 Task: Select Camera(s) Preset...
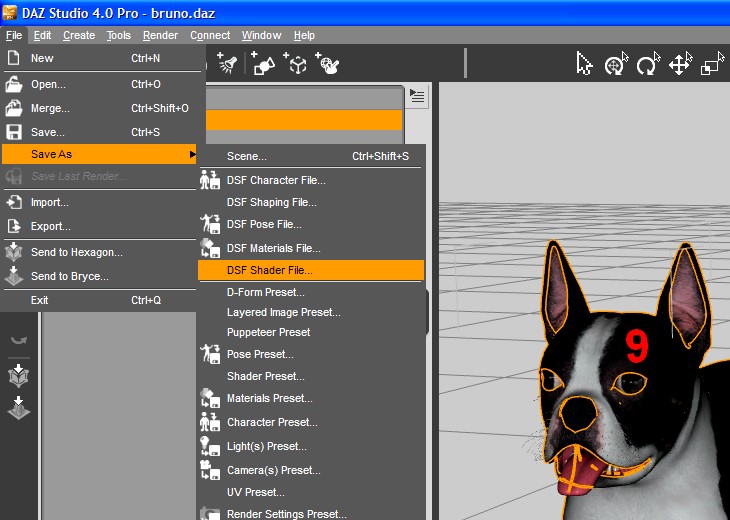point(311,470)
